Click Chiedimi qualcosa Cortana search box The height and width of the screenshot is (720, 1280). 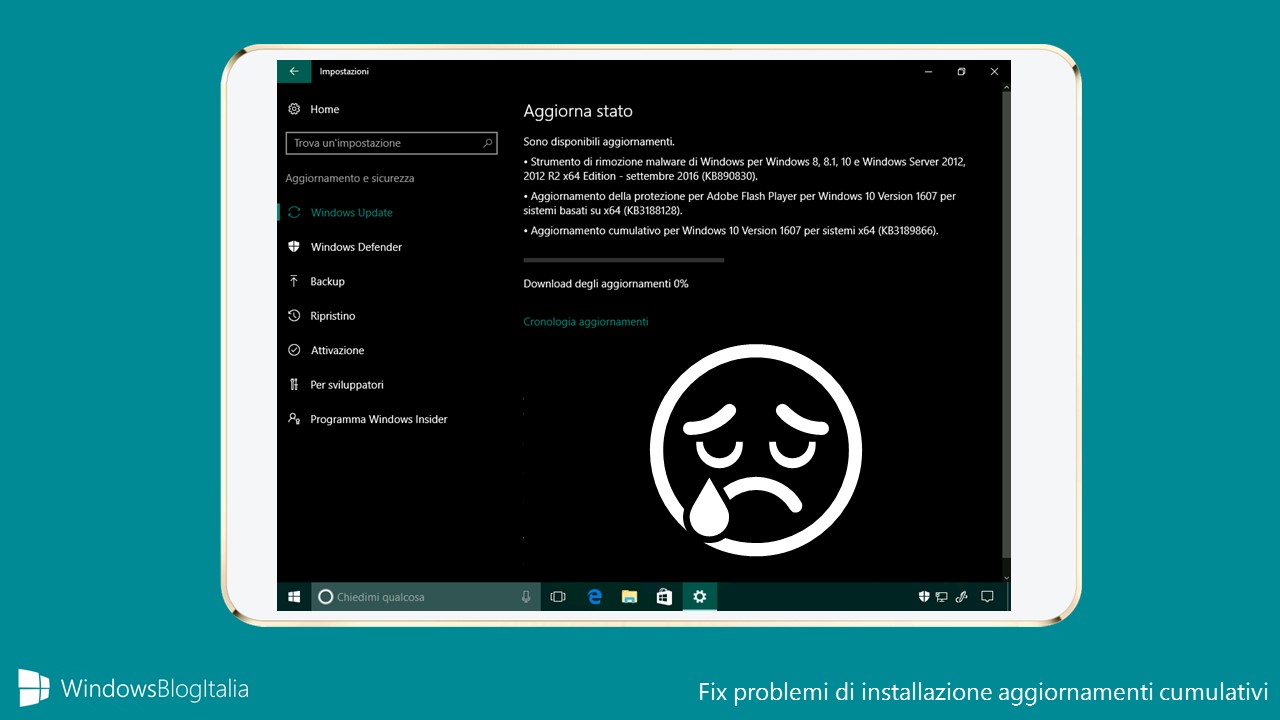[x=426, y=597]
